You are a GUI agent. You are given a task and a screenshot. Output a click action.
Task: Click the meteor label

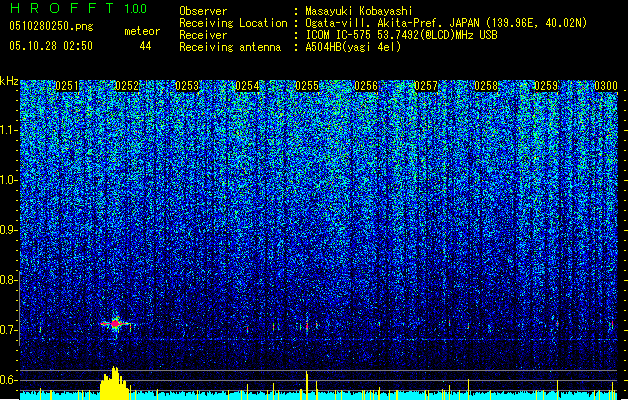click(x=142, y=31)
